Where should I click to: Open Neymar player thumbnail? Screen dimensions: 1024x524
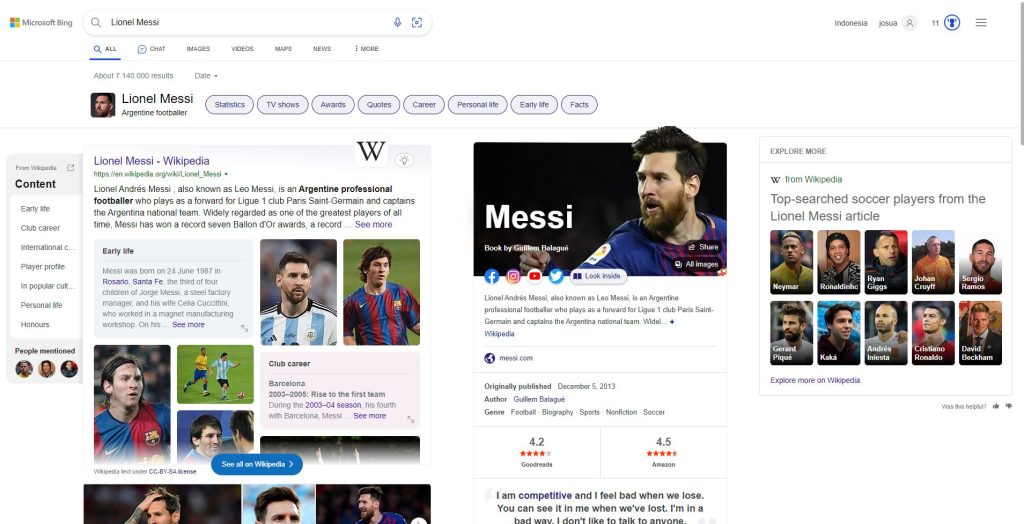pyautogui.click(x=792, y=262)
